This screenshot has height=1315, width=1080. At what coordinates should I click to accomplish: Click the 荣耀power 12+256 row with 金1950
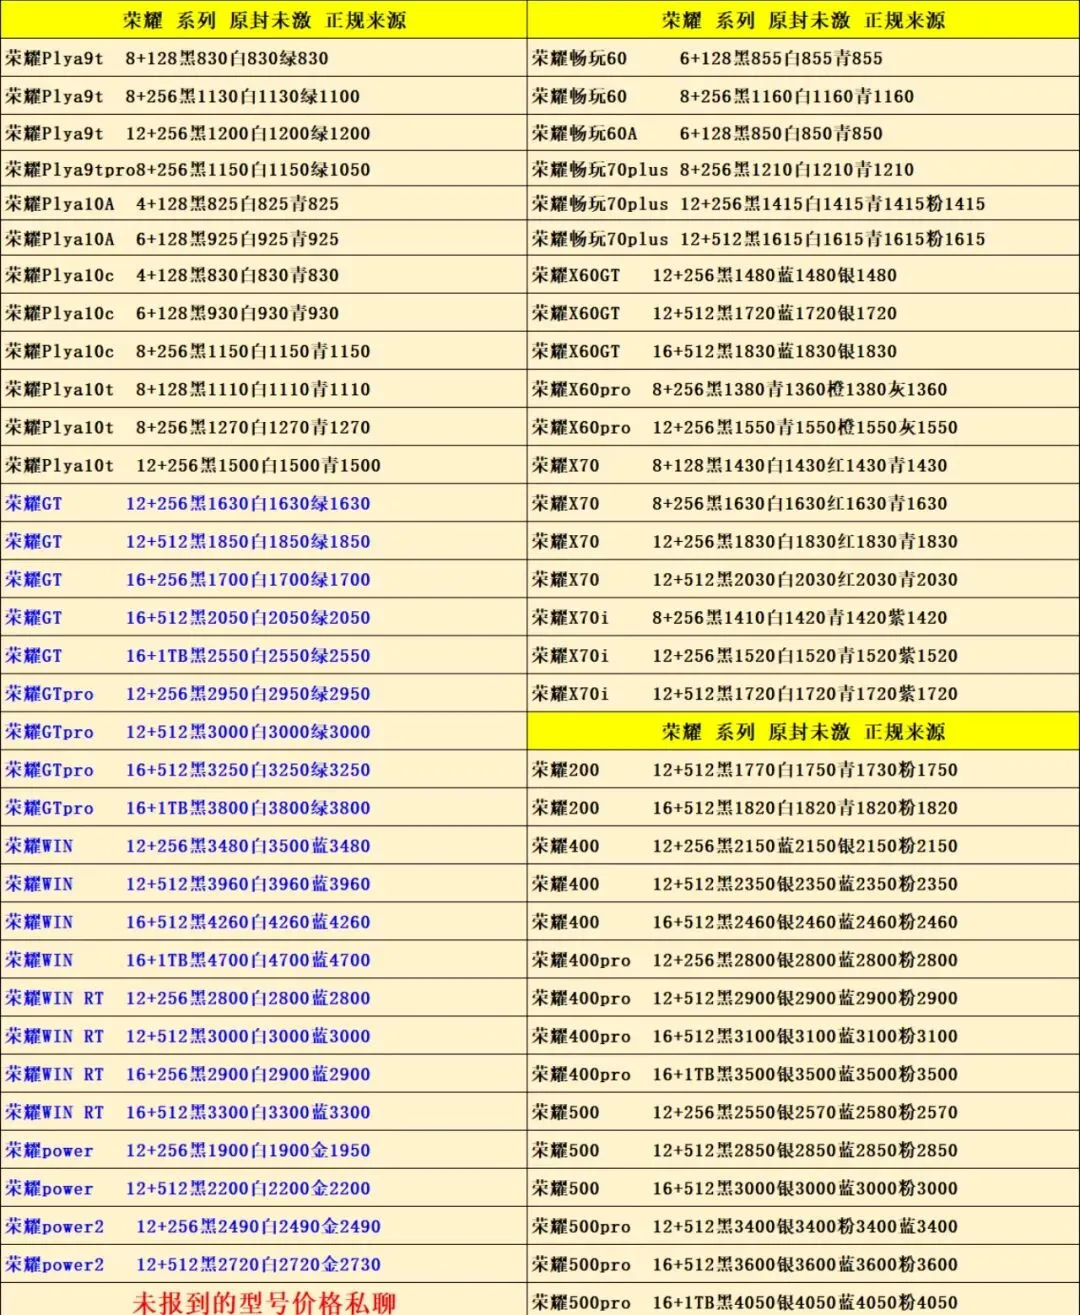pyautogui.click(x=264, y=1149)
